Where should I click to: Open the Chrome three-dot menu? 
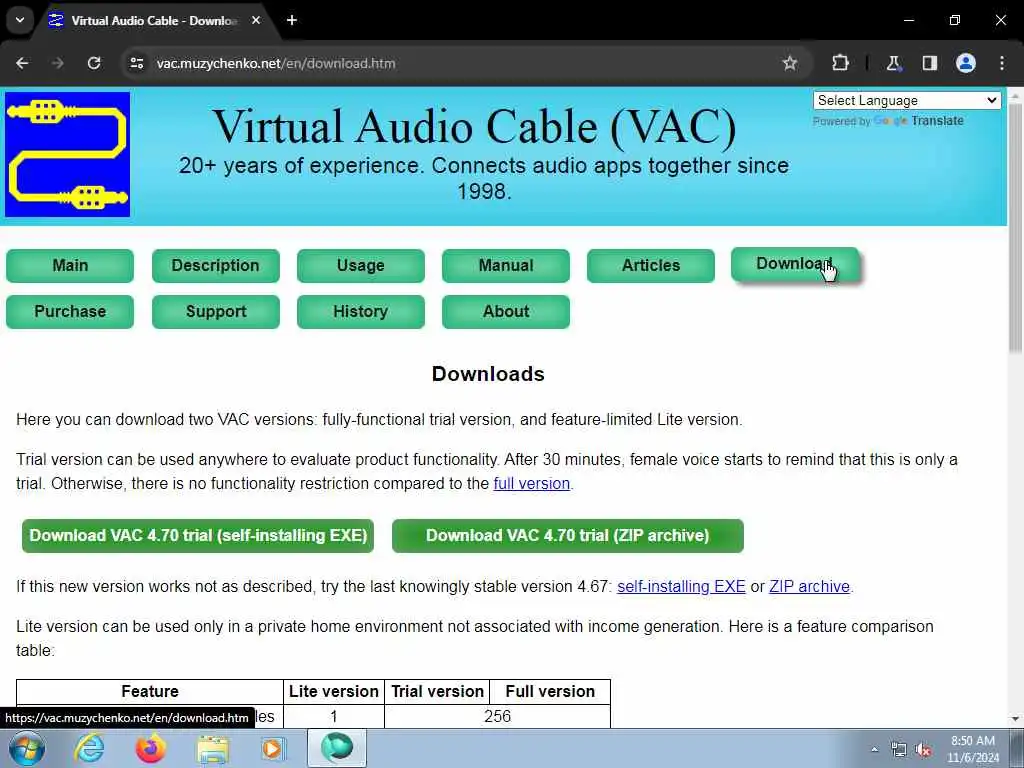[1002, 63]
